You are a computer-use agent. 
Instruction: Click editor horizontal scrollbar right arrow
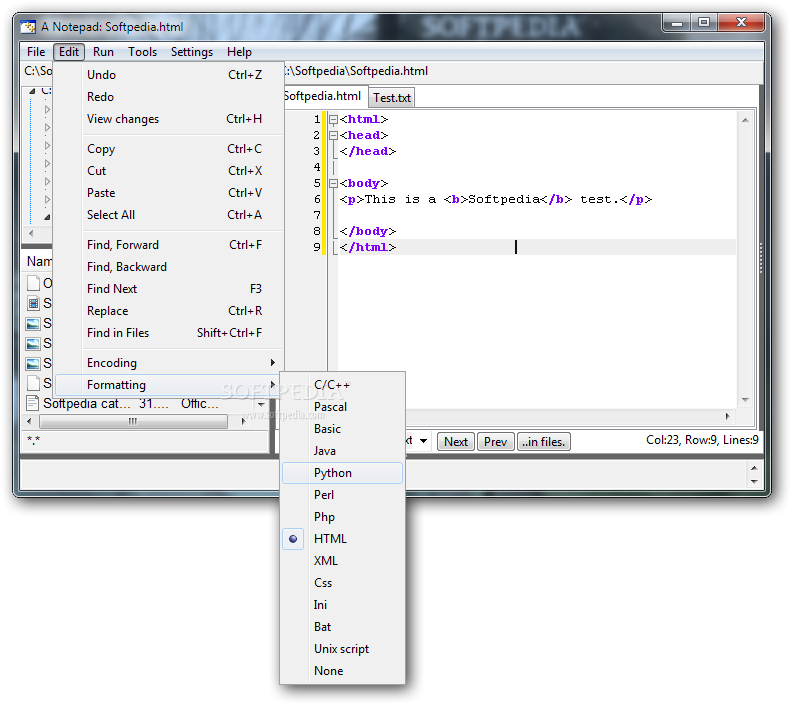[727, 416]
